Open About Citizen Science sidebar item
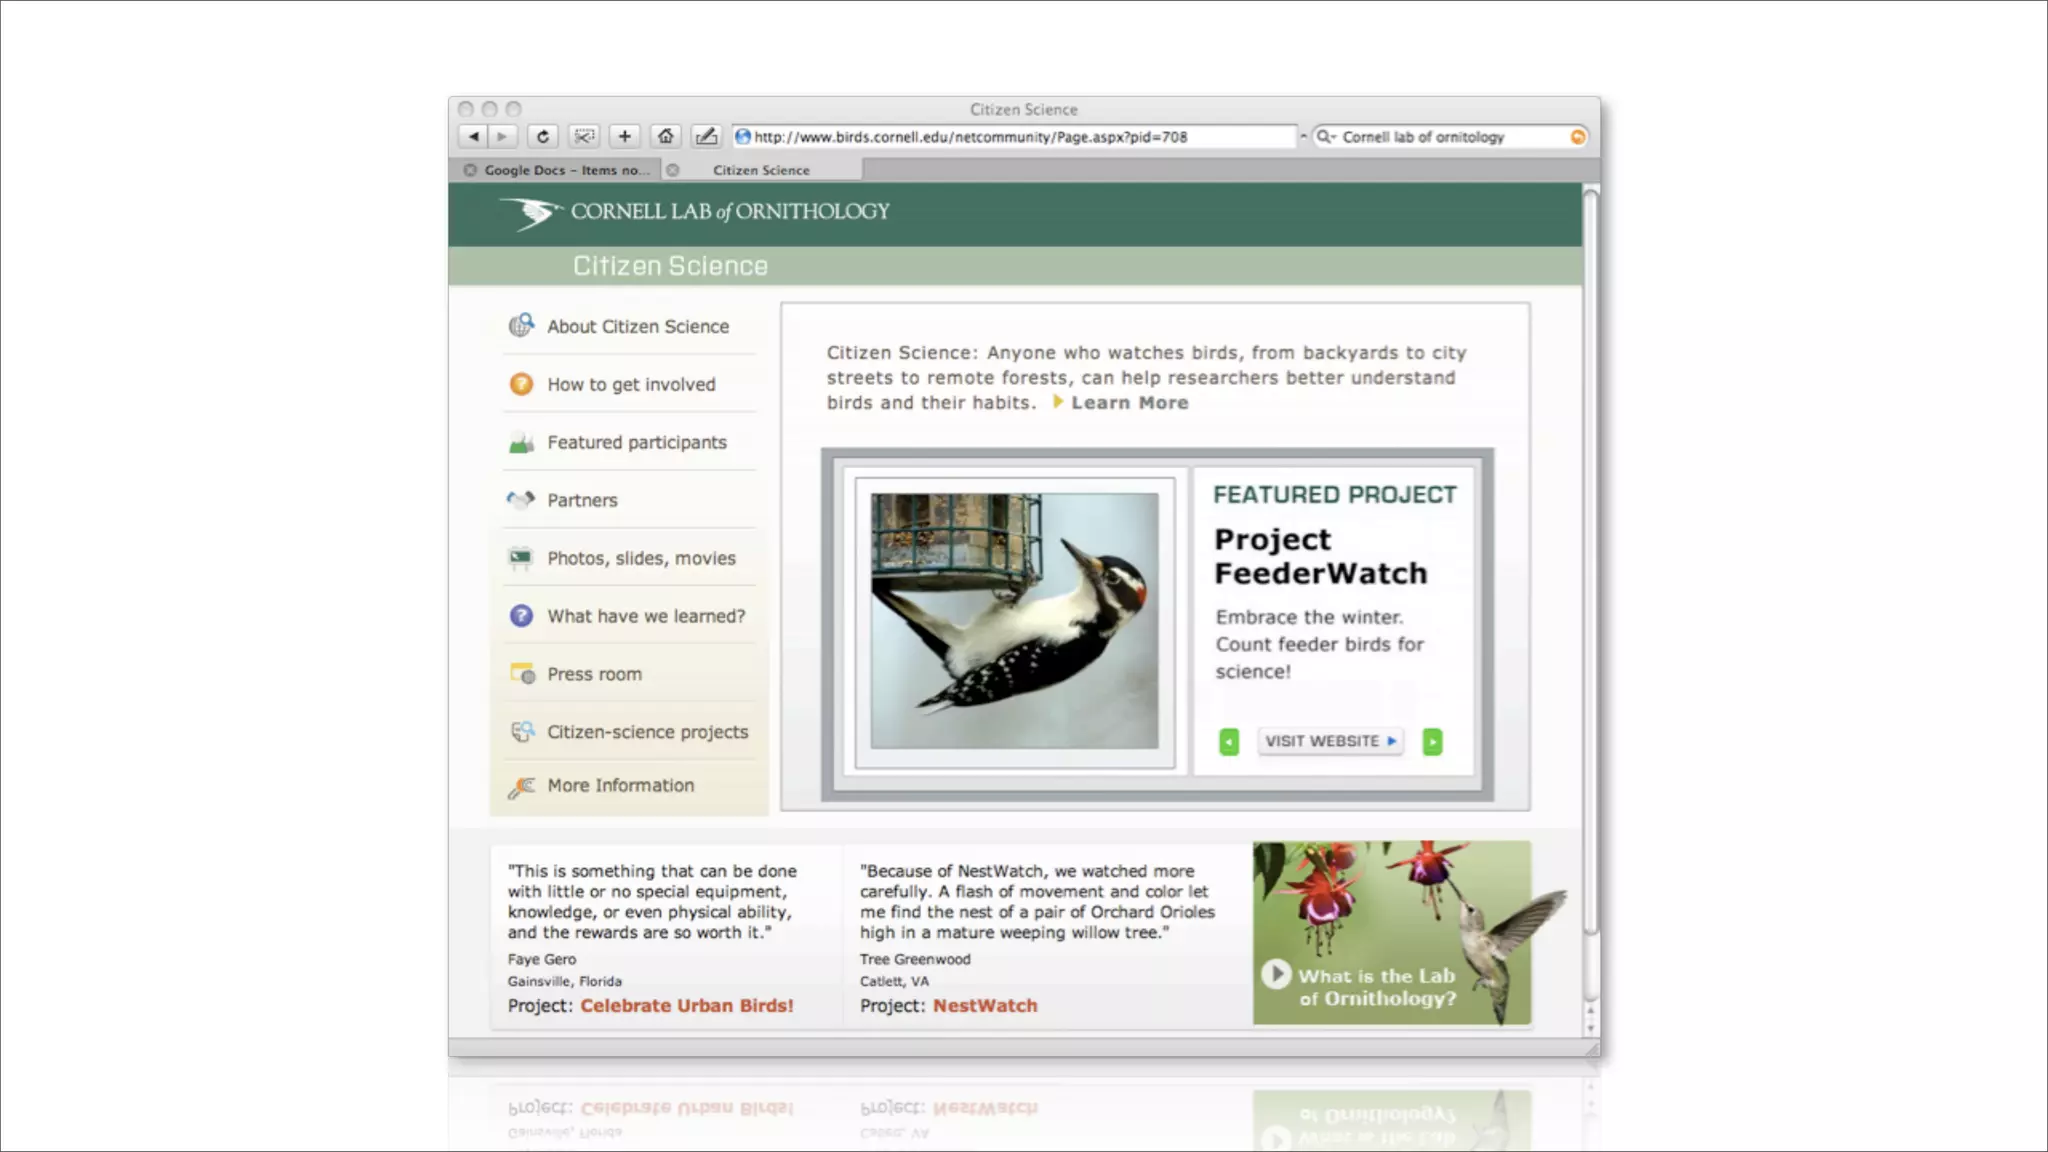 click(637, 327)
